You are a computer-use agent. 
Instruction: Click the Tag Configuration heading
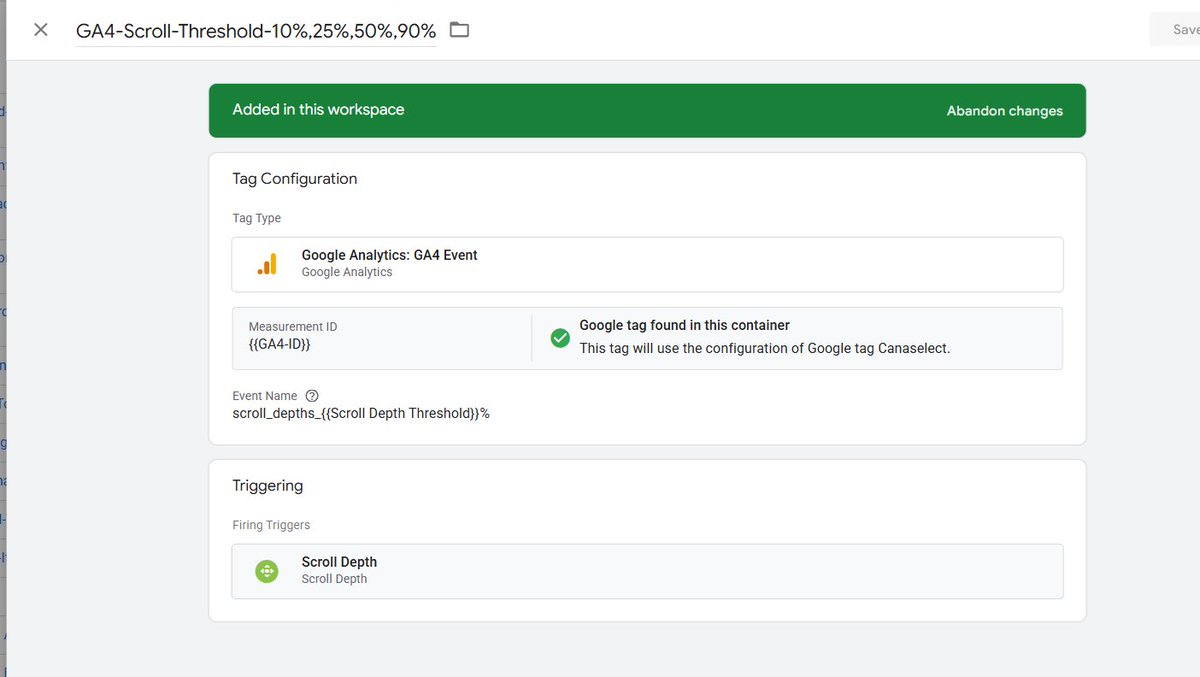295,179
